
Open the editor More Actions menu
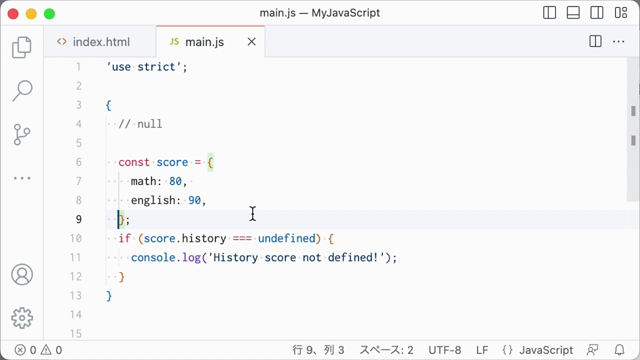pyautogui.click(x=618, y=41)
